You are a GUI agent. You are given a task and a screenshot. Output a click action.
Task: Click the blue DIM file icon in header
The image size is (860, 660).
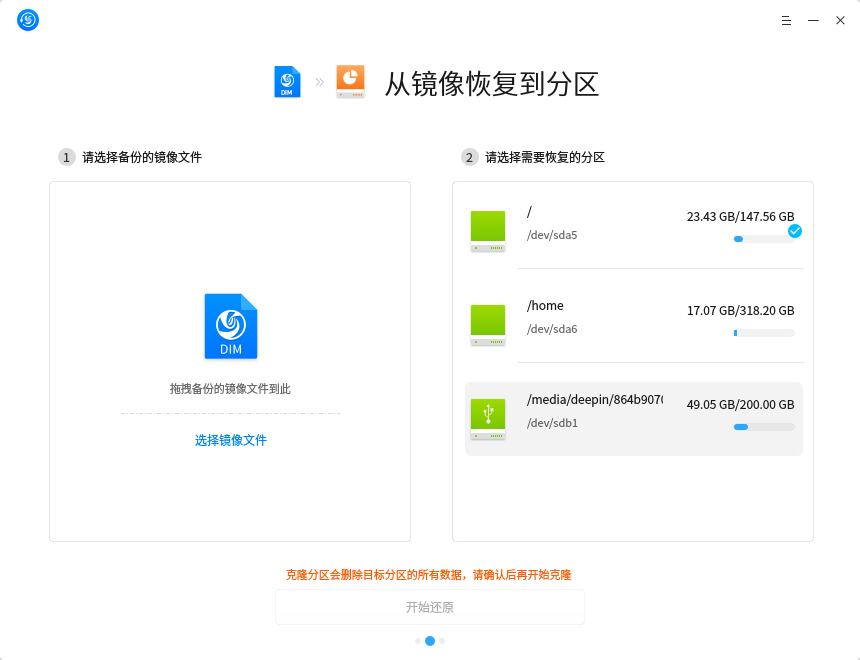[287, 82]
